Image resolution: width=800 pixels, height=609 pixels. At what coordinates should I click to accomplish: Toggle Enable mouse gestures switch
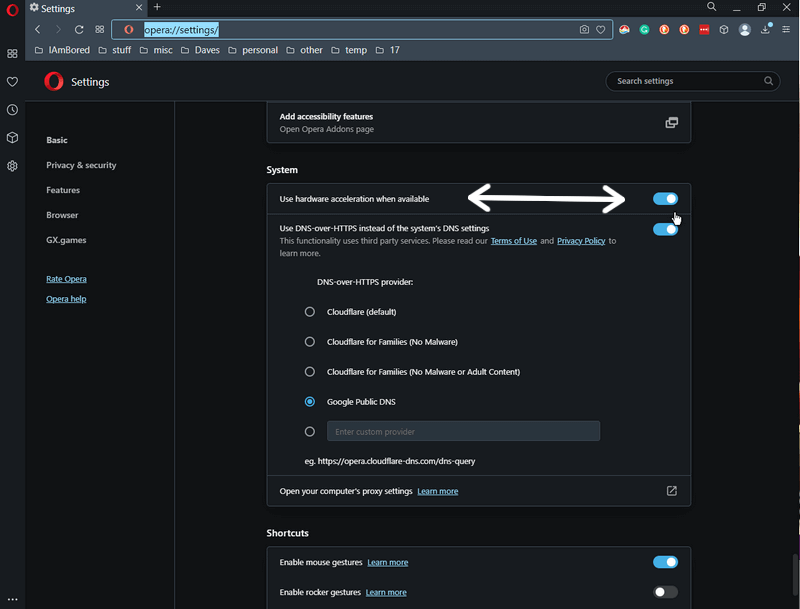pyautogui.click(x=665, y=562)
